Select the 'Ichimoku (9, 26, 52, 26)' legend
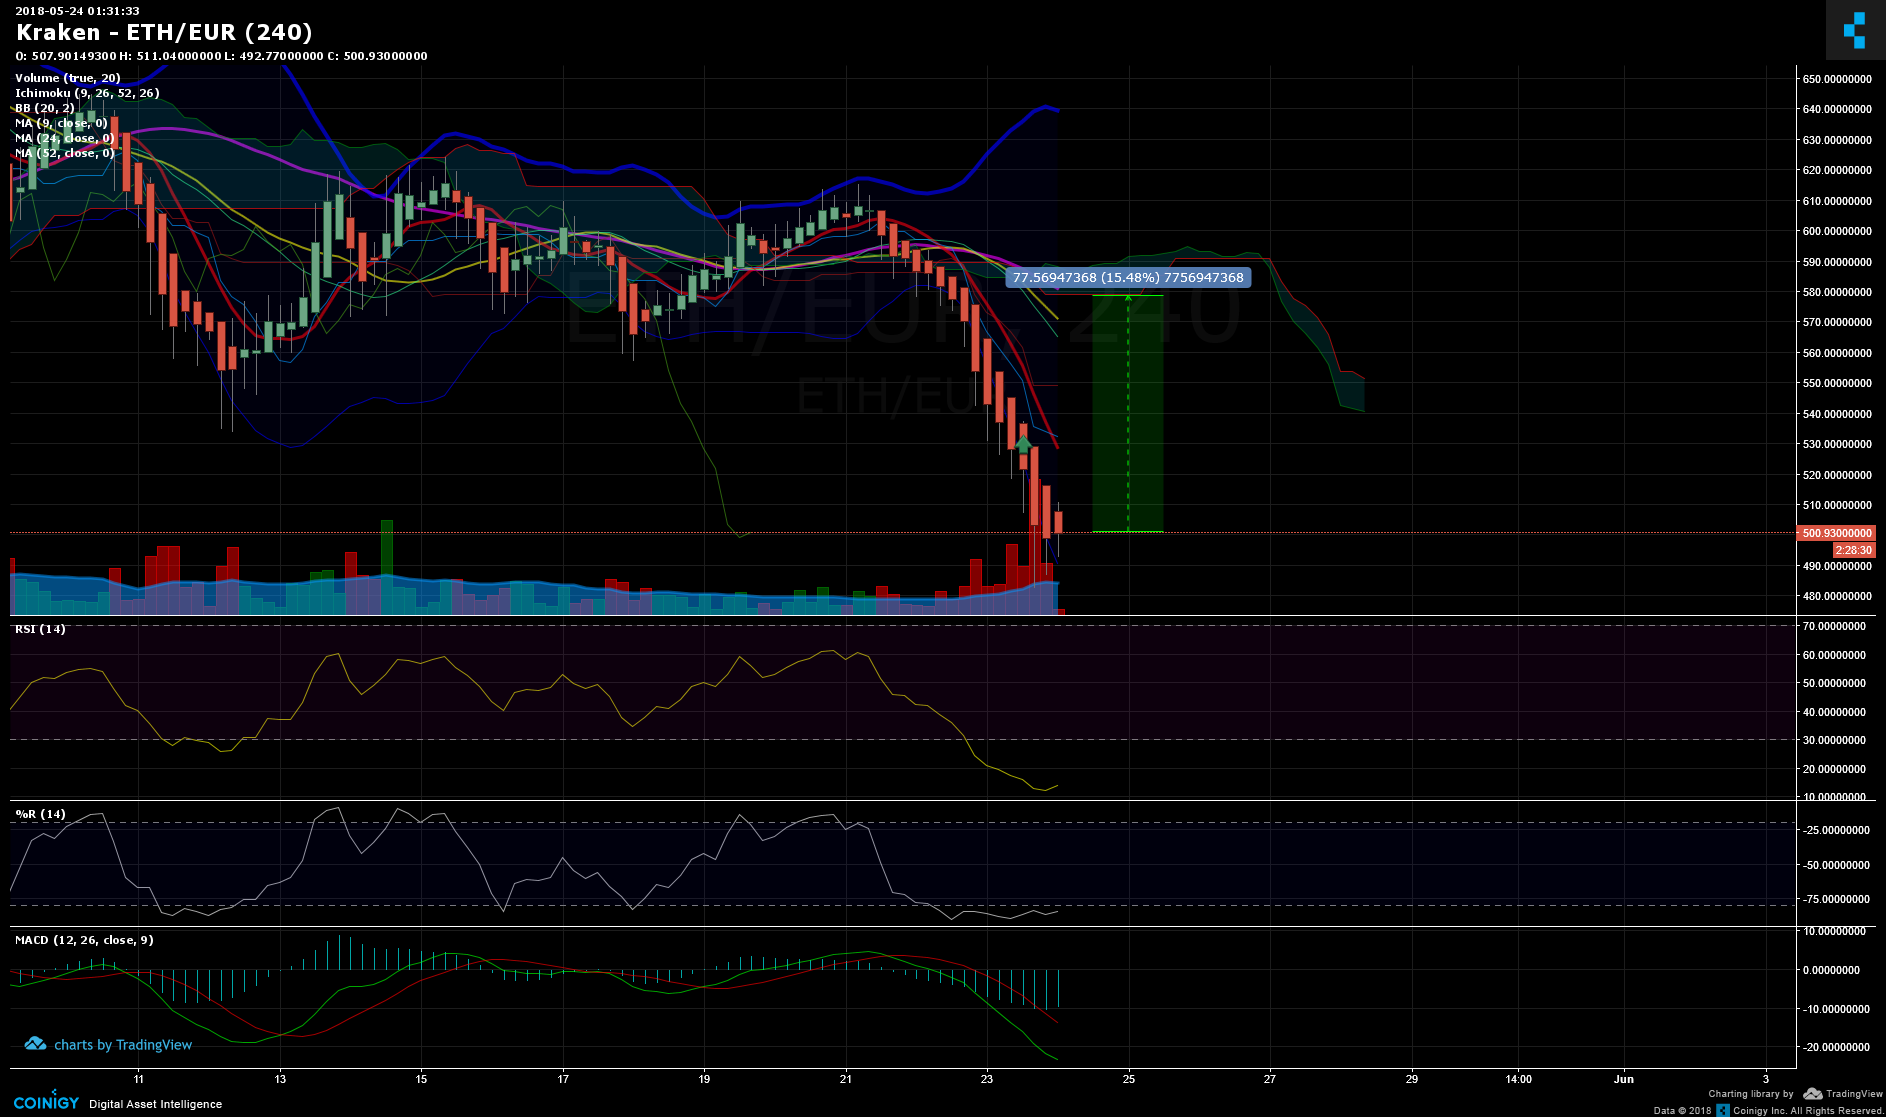The width and height of the screenshot is (1886, 1117). (x=87, y=93)
